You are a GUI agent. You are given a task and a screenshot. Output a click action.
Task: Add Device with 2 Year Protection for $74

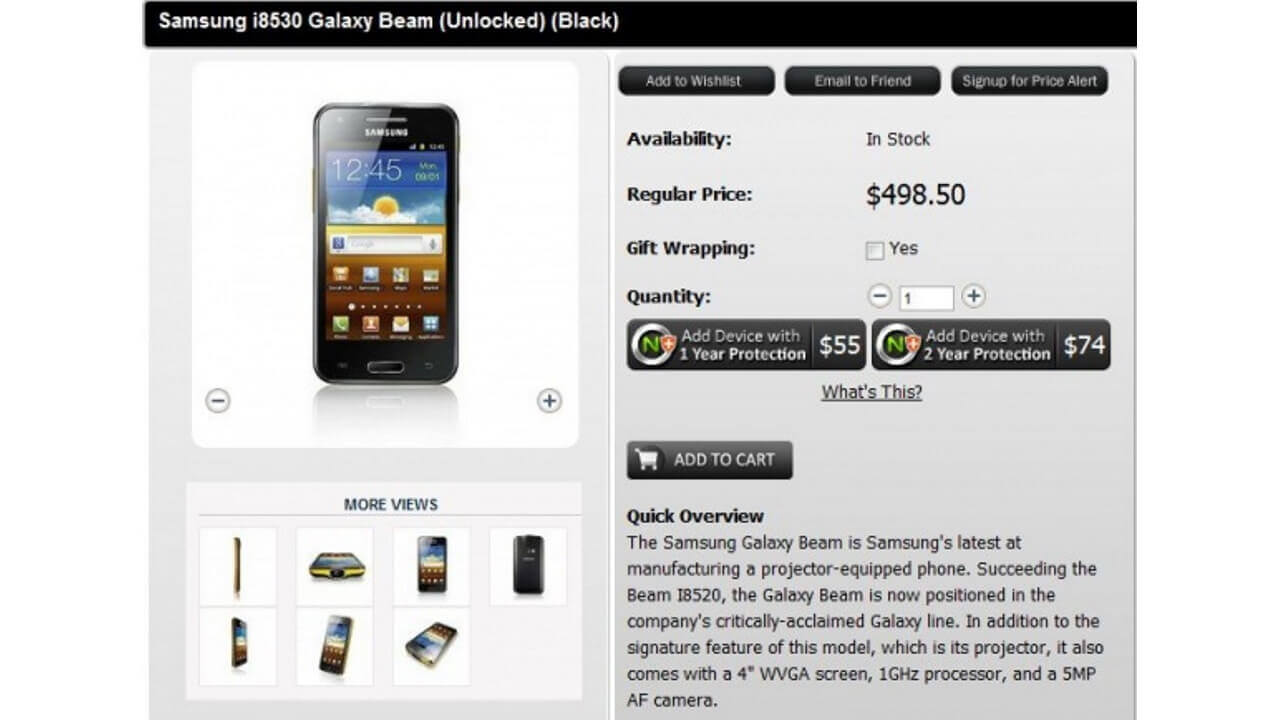(991, 345)
